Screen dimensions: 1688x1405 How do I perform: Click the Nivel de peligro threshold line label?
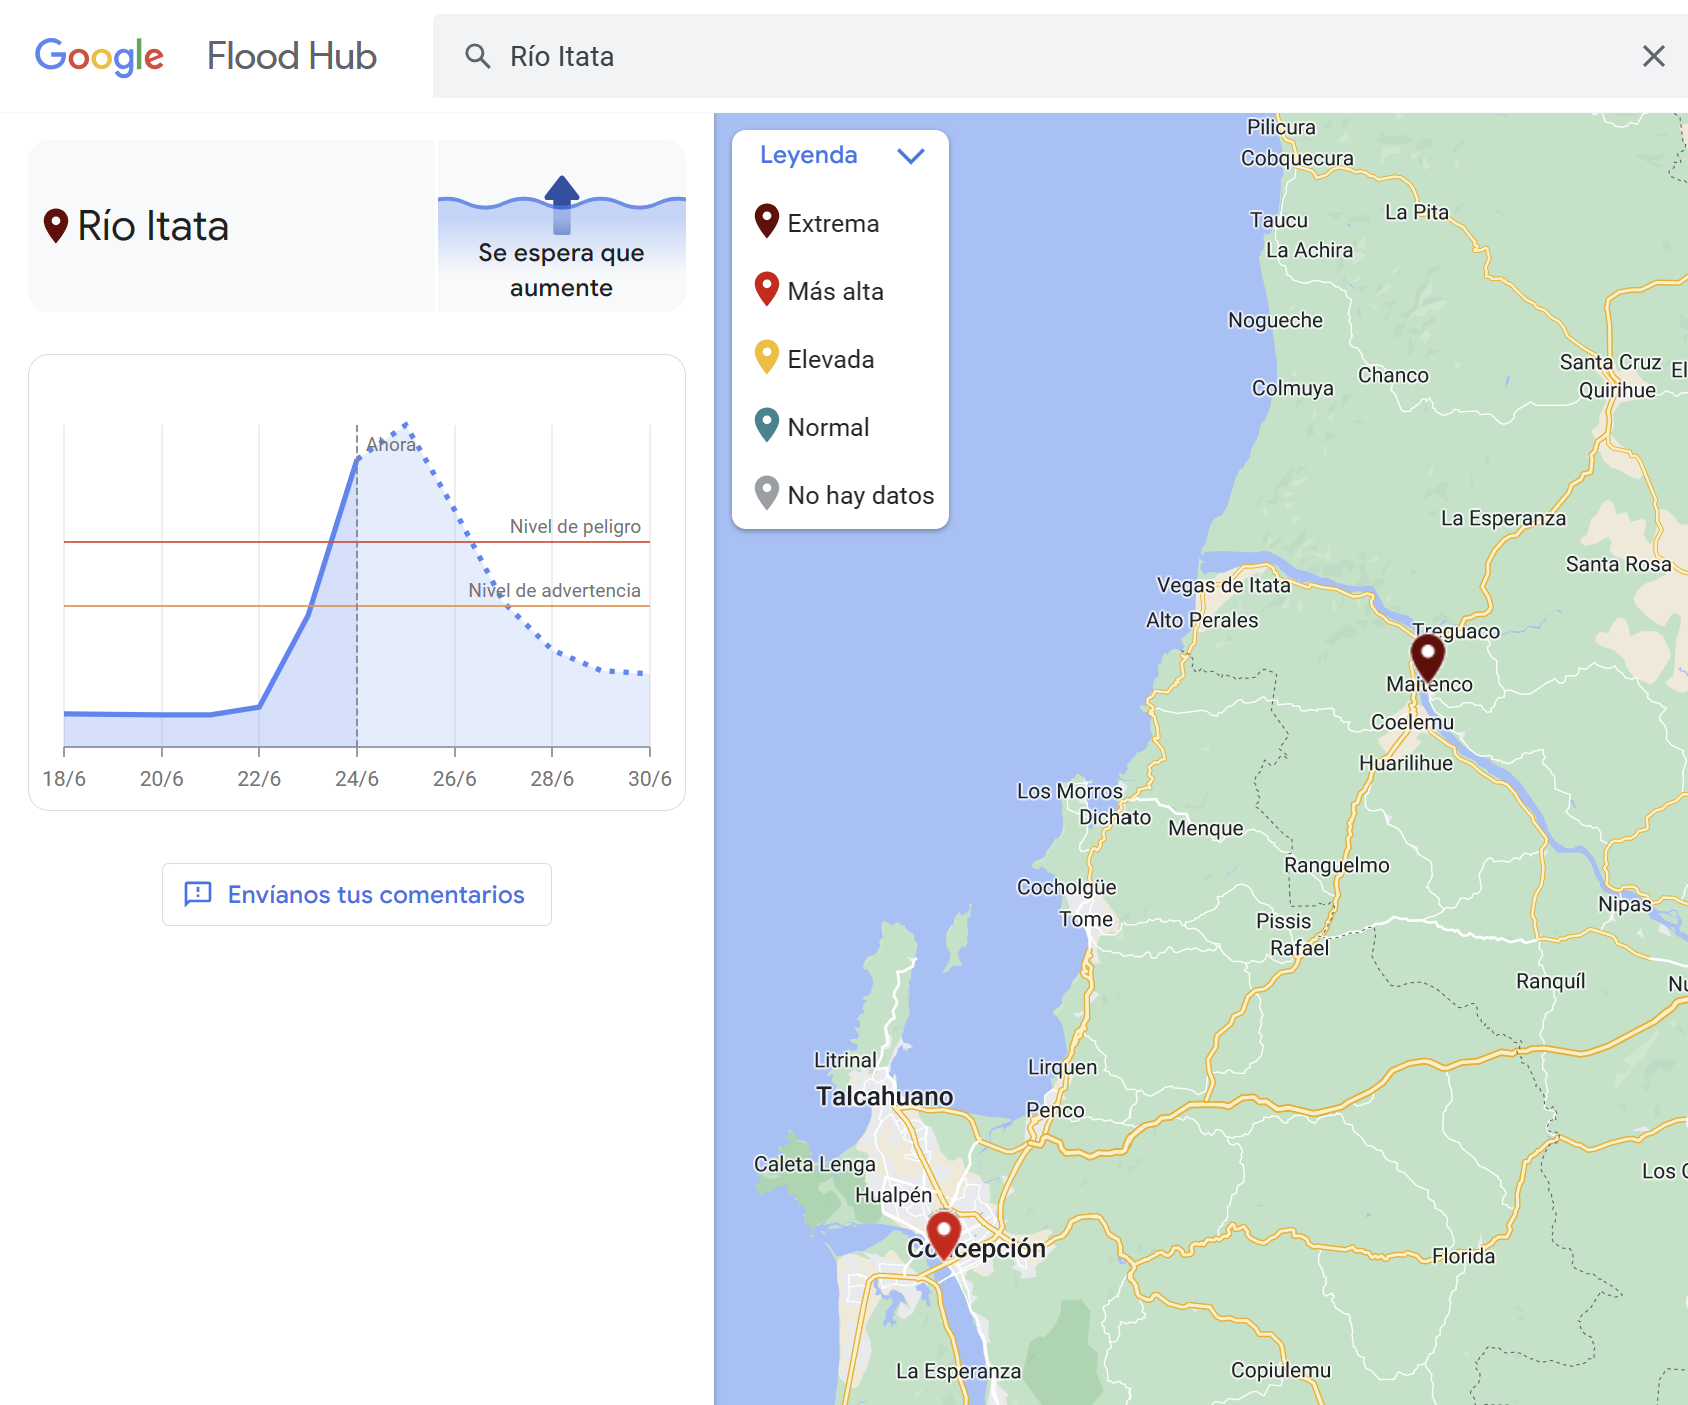tap(575, 526)
